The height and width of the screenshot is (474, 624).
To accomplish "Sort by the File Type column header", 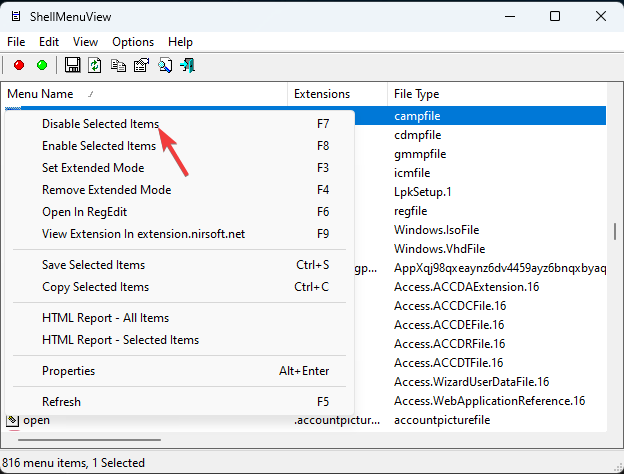I will point(416,94).
